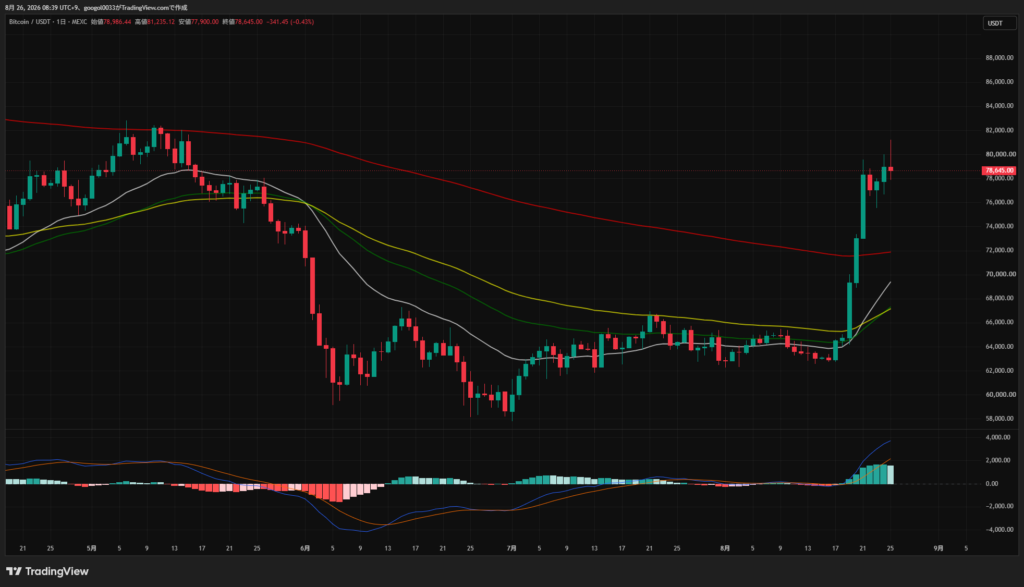Select the open value 78,986.44

pos(117,22)
